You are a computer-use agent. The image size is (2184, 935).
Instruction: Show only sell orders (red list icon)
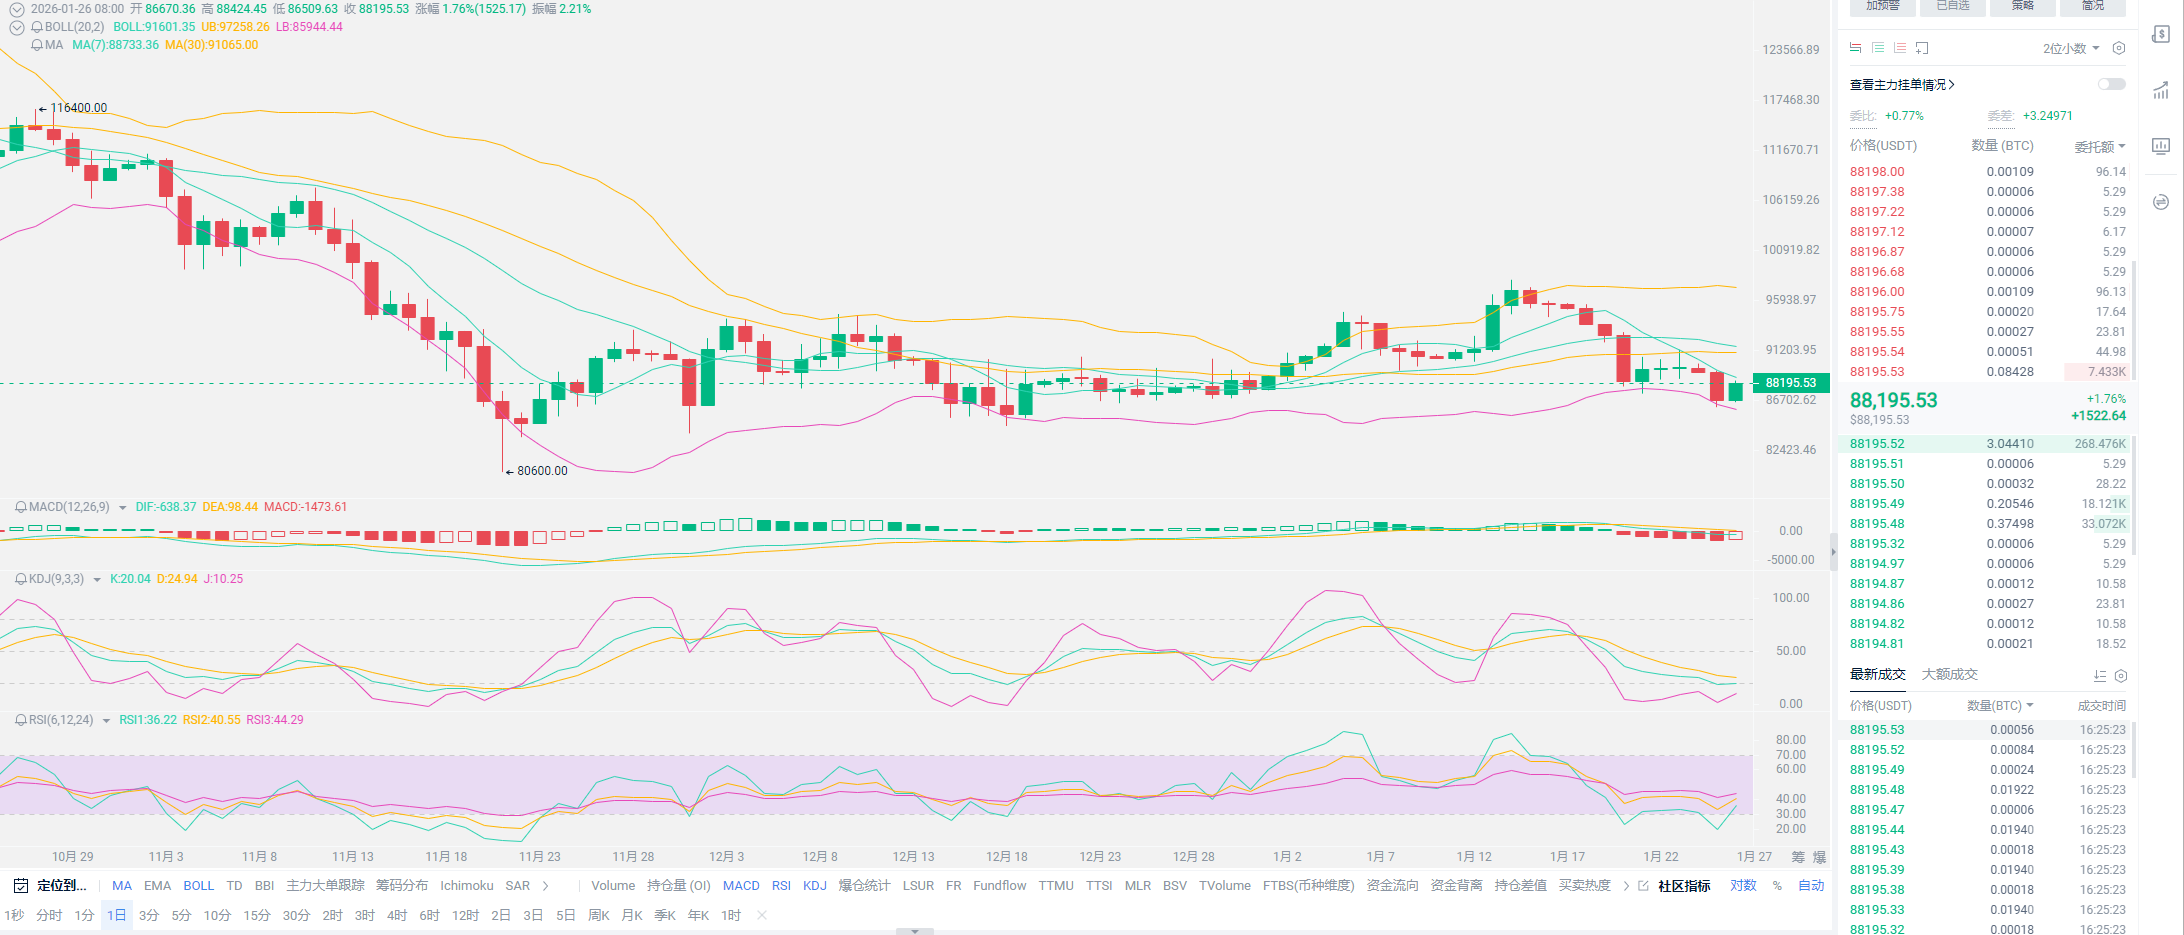tap(1900, 48)
